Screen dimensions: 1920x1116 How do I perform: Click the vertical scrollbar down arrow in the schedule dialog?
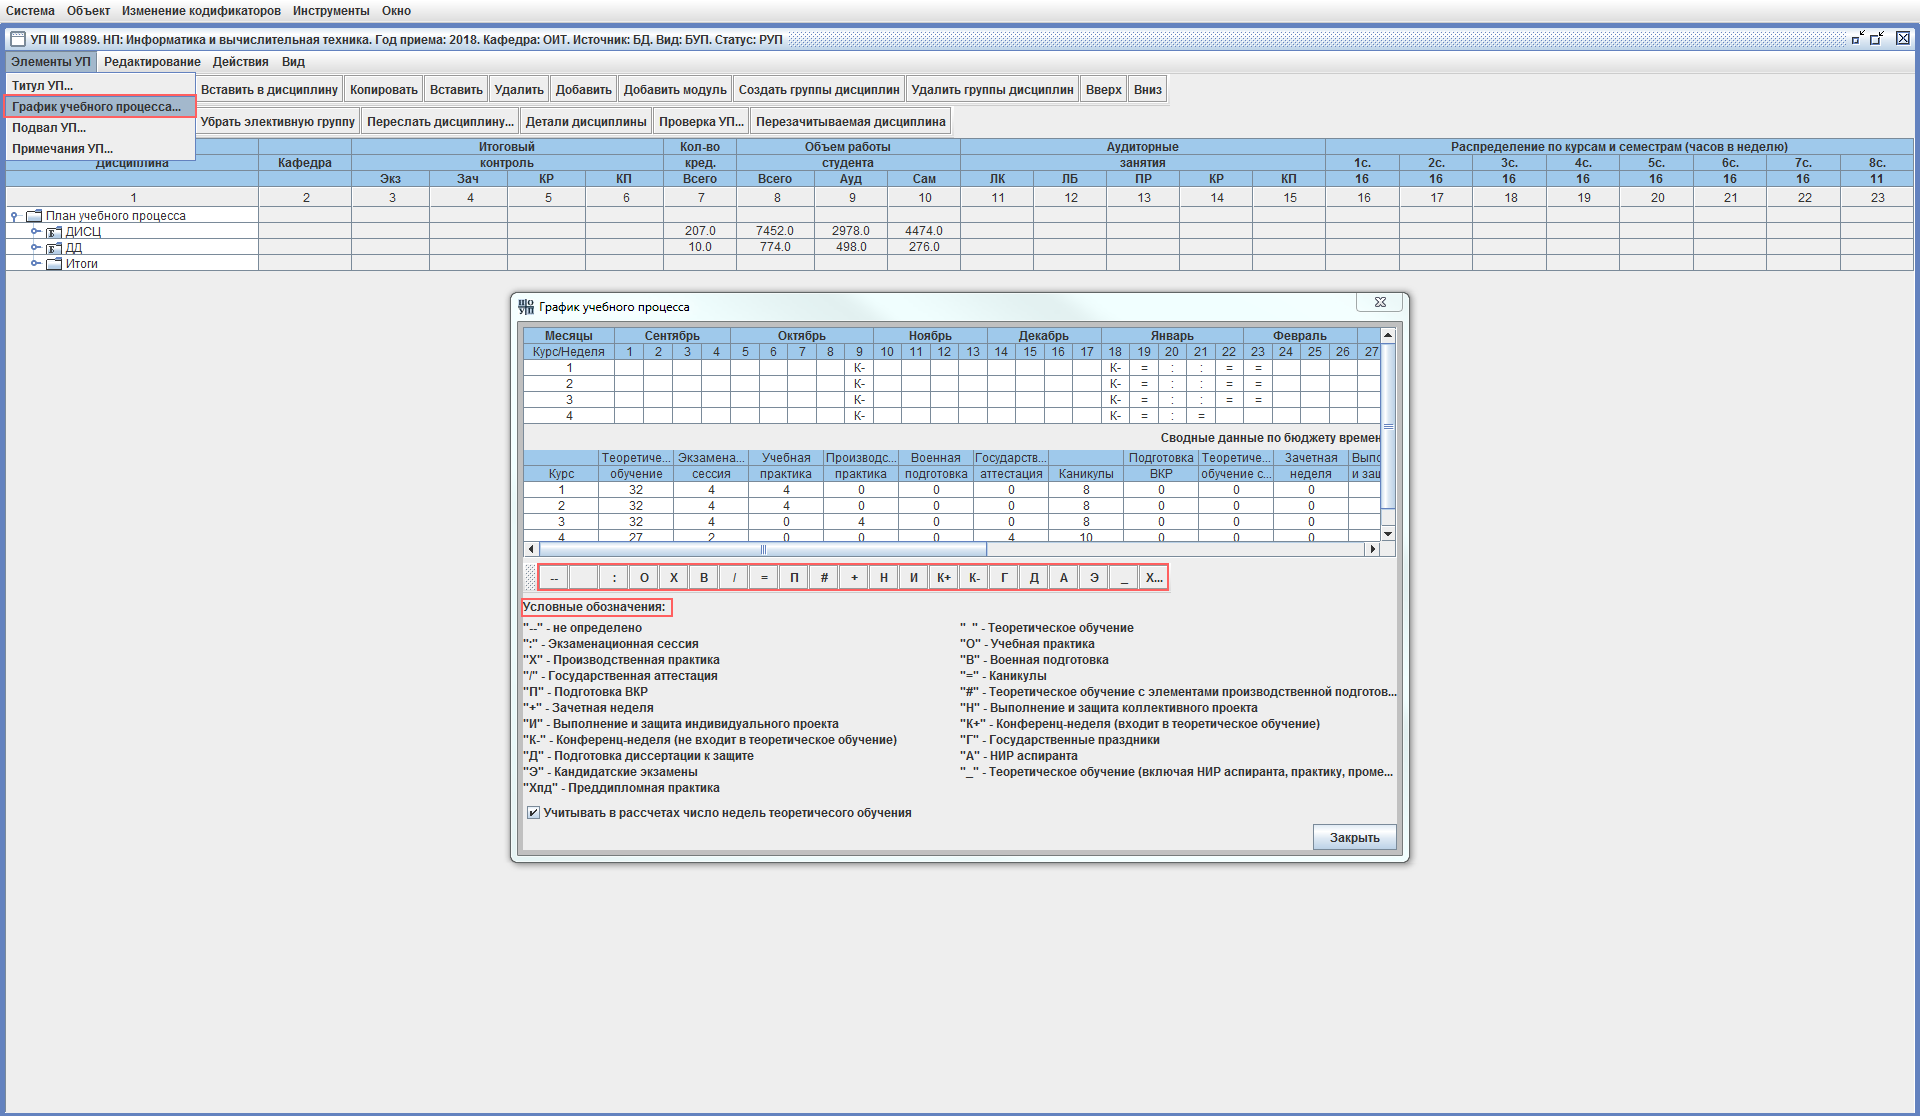1388,534
